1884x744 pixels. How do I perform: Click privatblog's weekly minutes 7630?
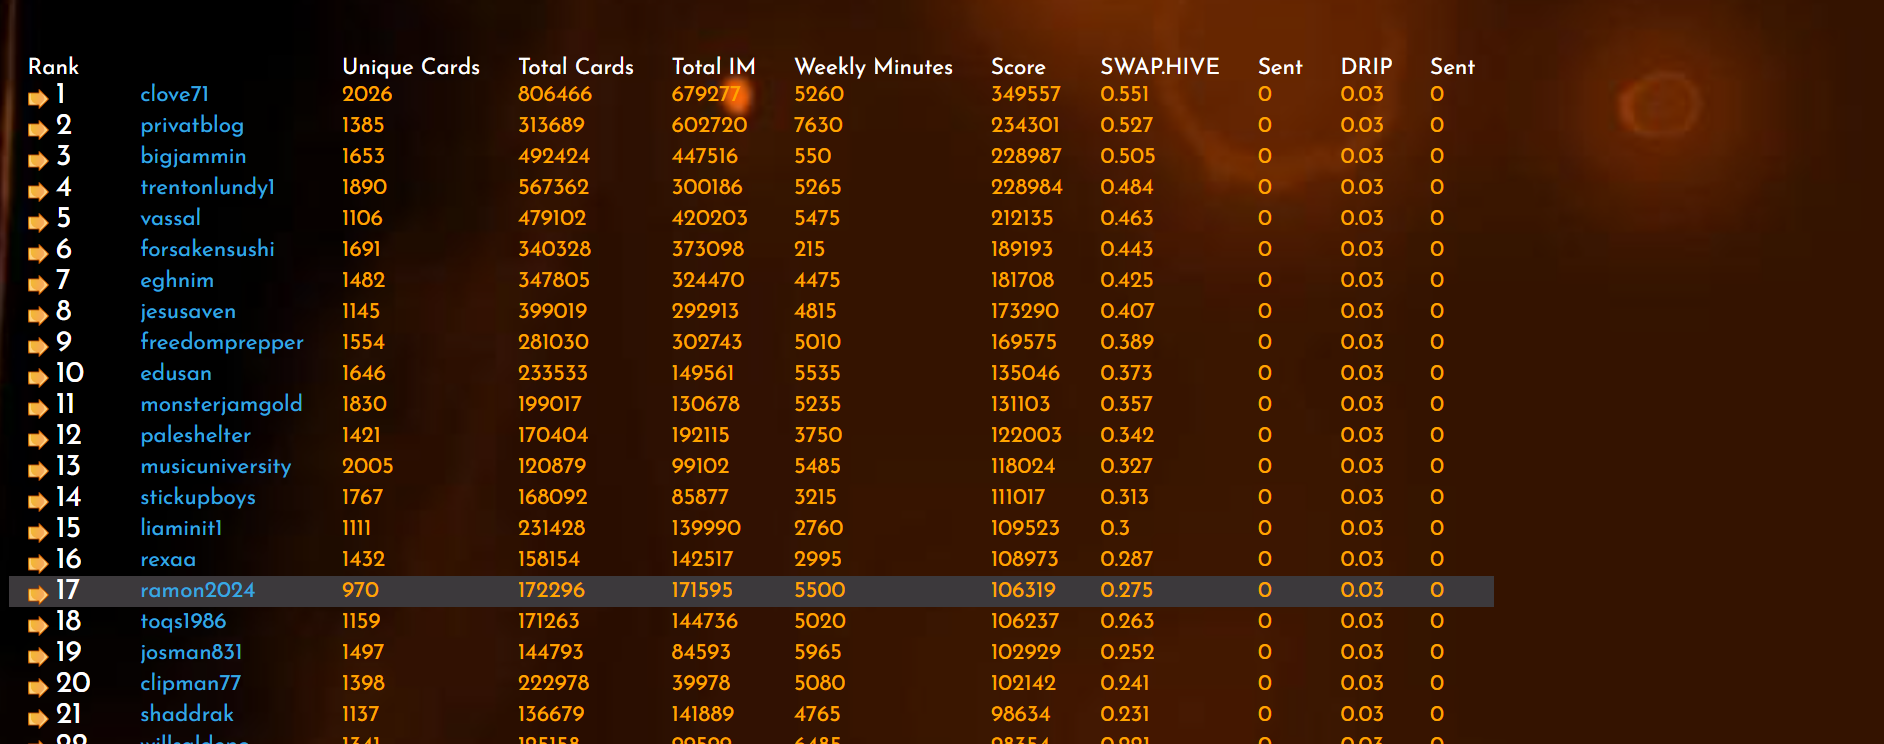coord(818,125)
